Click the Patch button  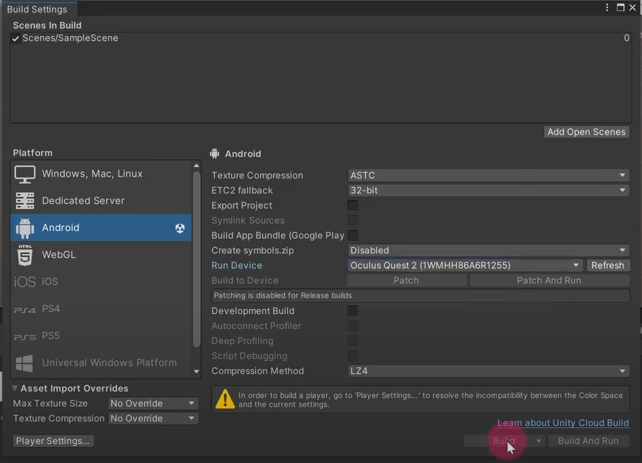tap(407, 280)
